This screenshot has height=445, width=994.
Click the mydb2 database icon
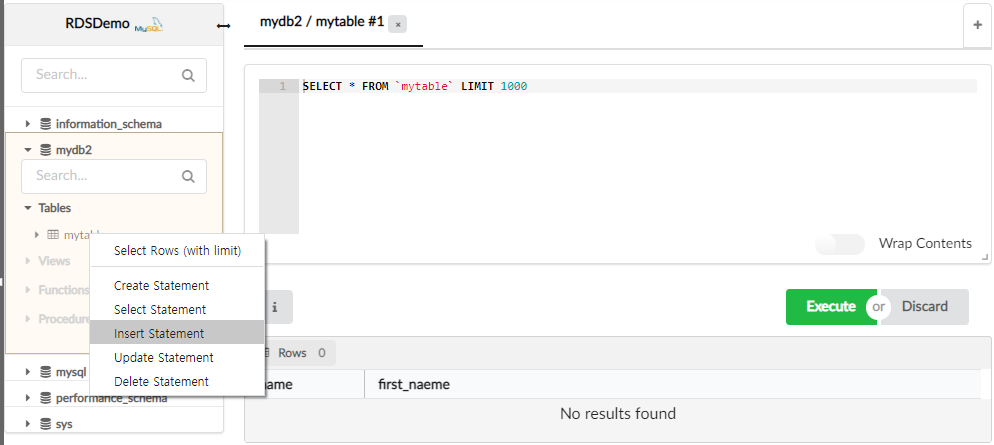[45, 150]
